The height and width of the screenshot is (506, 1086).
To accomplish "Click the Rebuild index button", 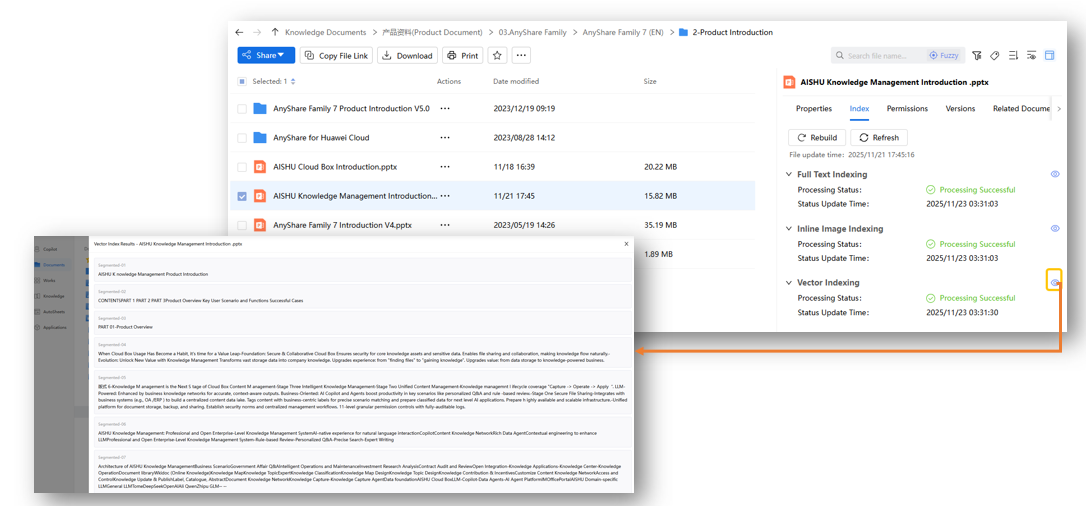I will [x=816, y=137].
